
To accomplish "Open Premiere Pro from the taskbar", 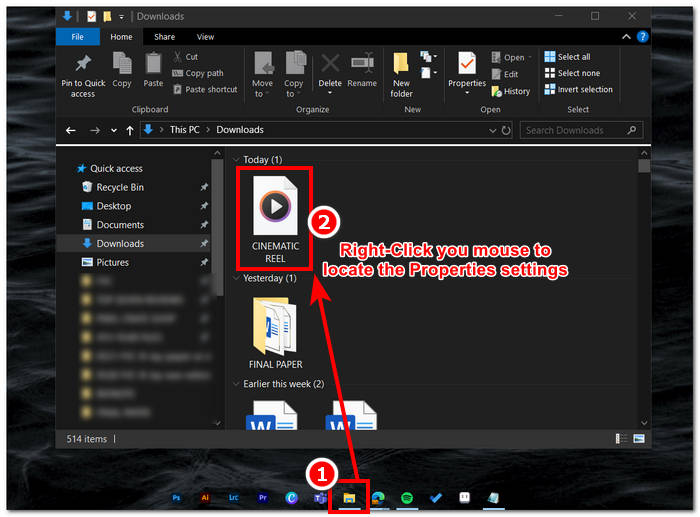I will click(262, 498).
